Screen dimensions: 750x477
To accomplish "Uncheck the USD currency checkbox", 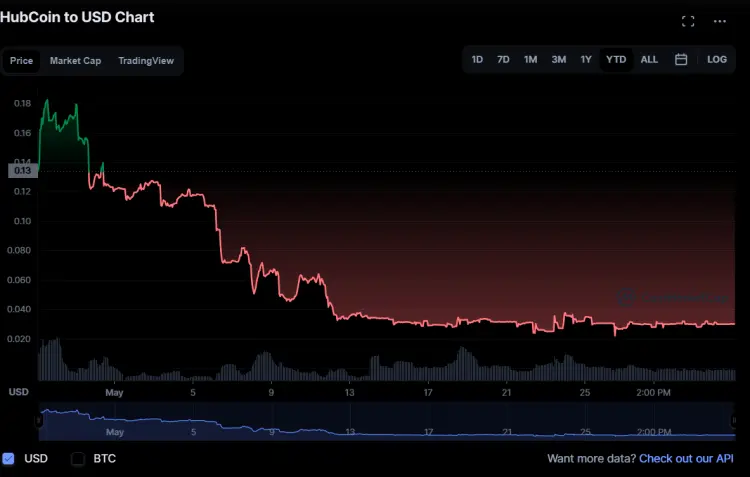I will pyautogui.click(x=9, y=458).
